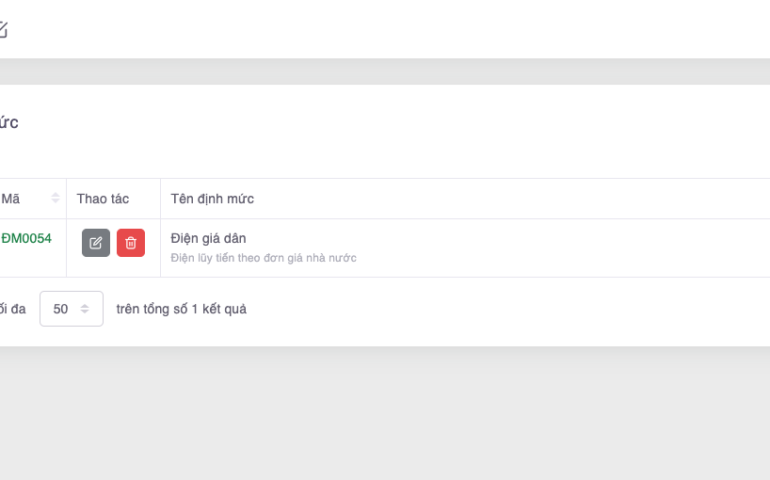Sort descending using Mã column down arrow
Screen dimensions: 770x480
click(56, 202)
